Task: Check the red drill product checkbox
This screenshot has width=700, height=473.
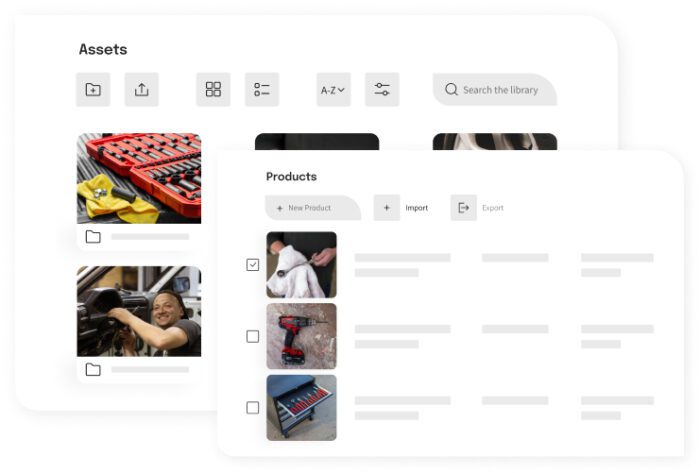Action: tap(253, 336)
